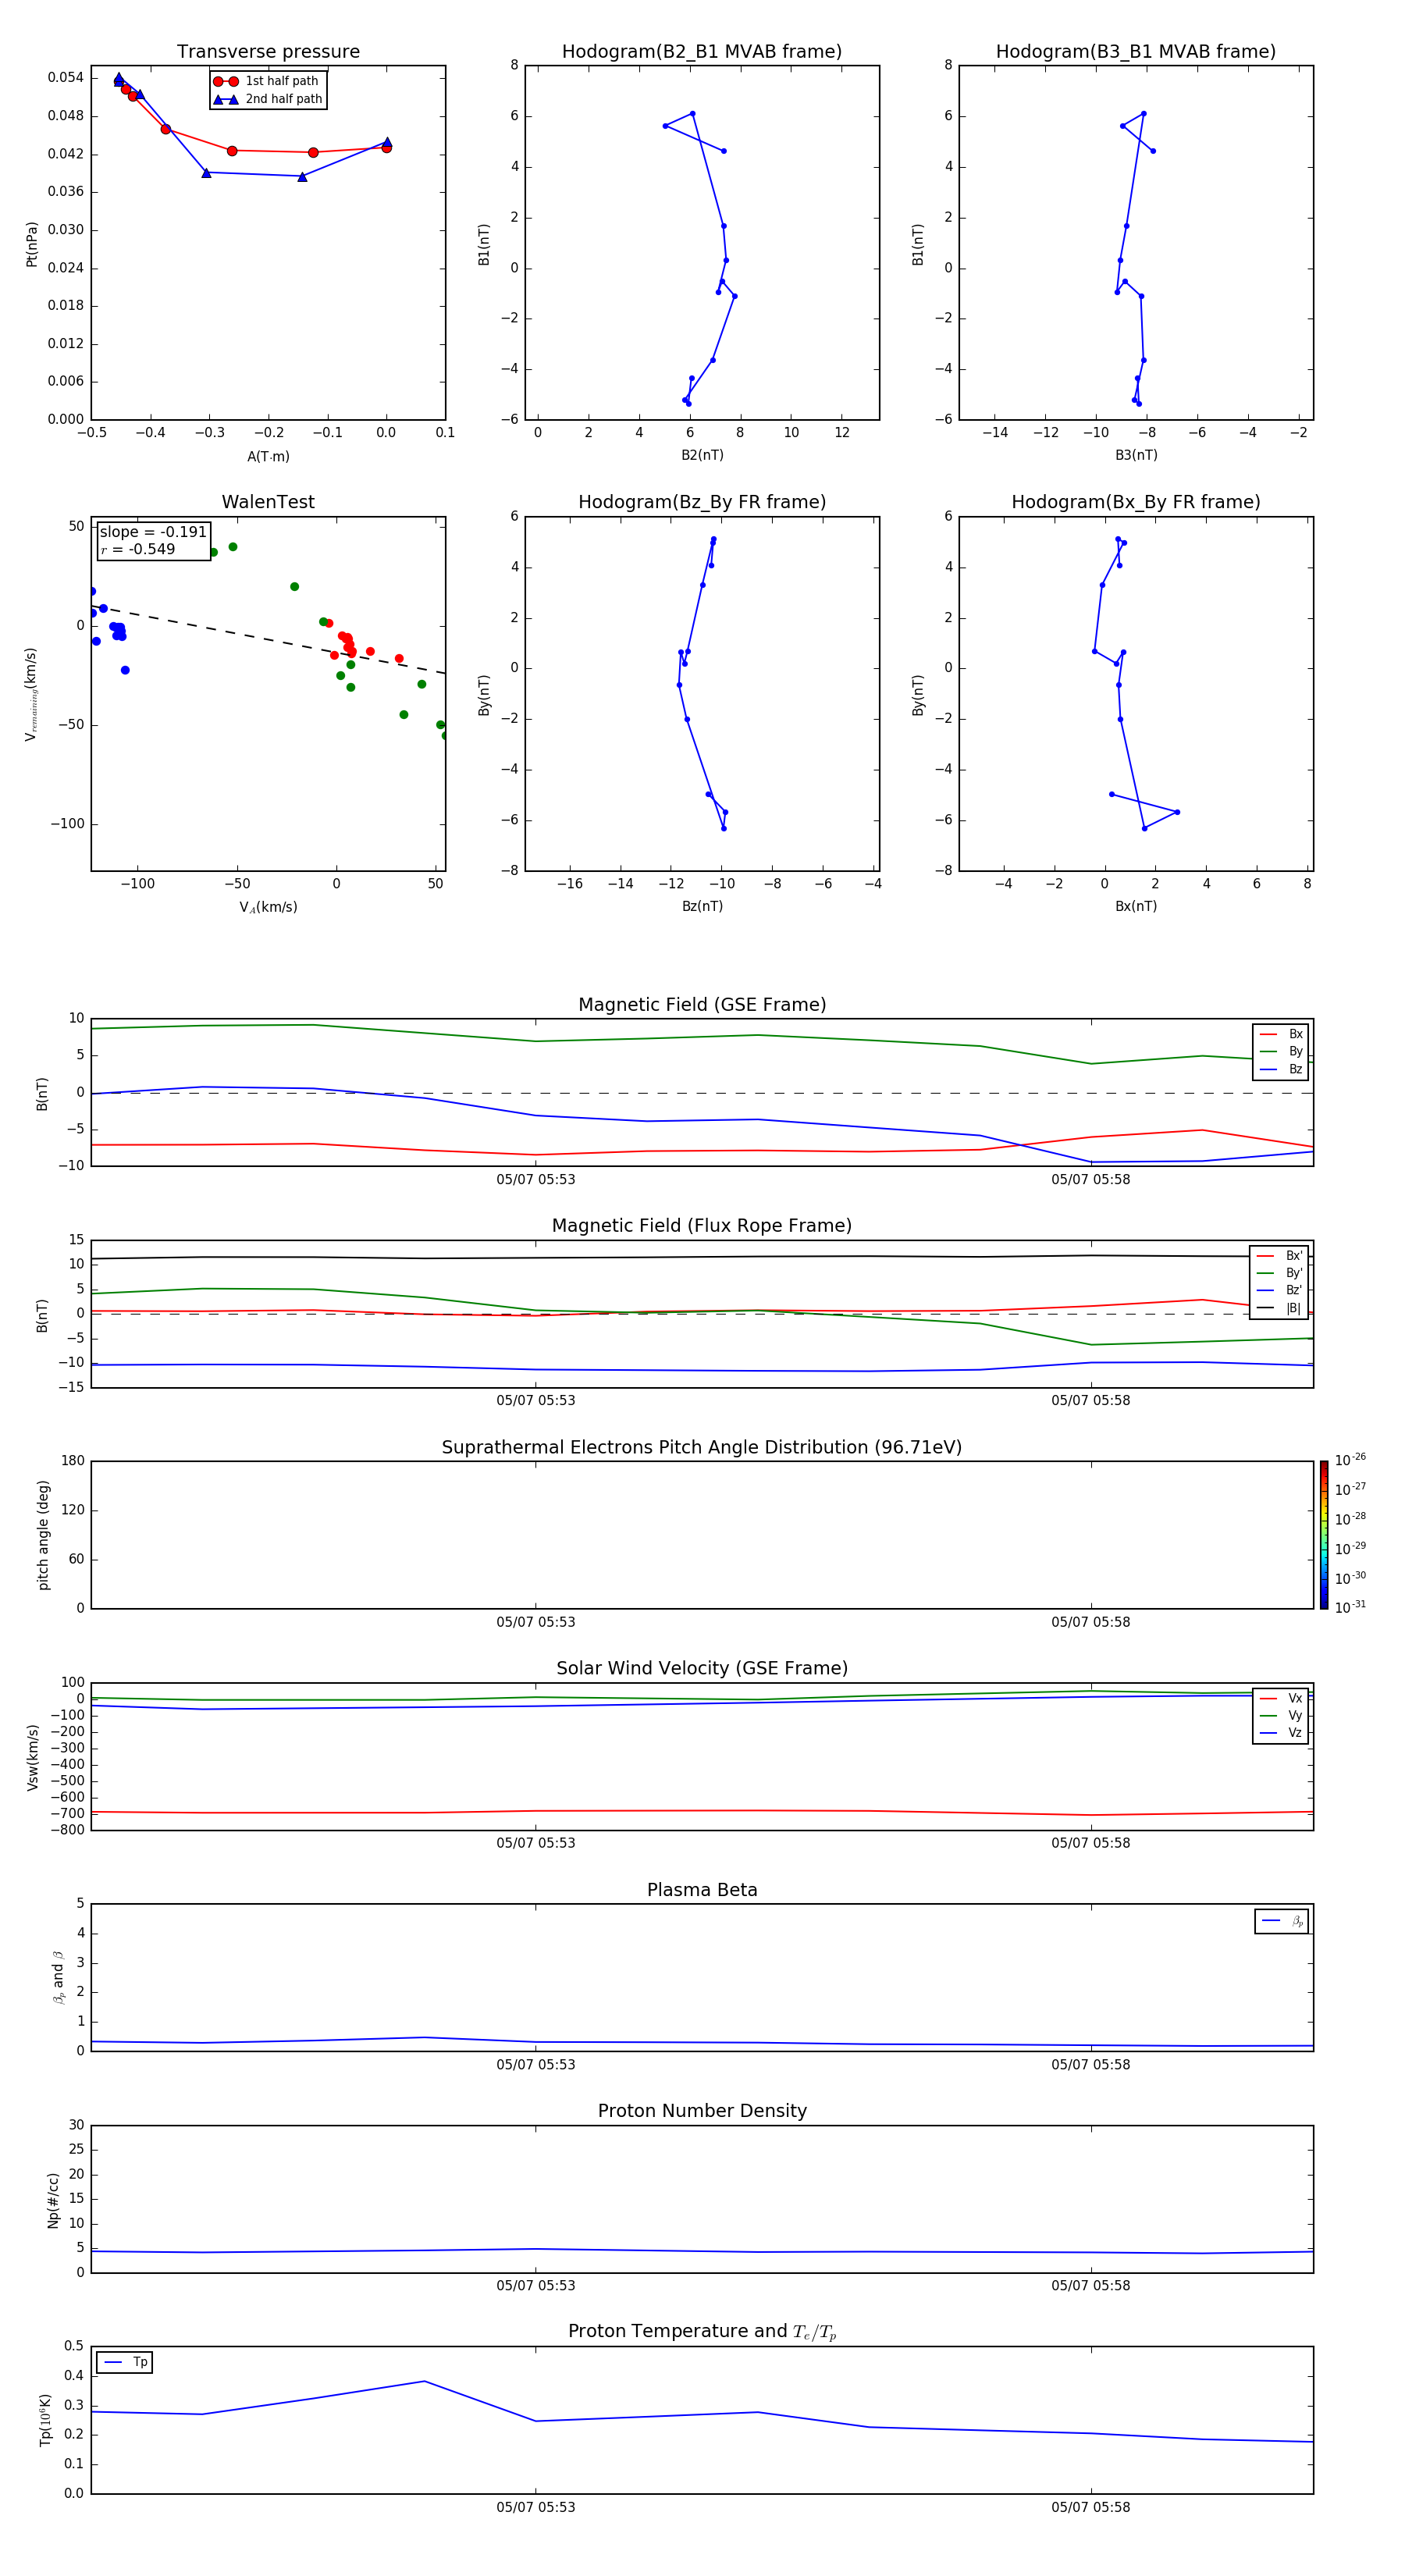Click the 'Tp(10^6K)' y-axis label
Viewport: 1405px width, 2576px height.
45,2420
